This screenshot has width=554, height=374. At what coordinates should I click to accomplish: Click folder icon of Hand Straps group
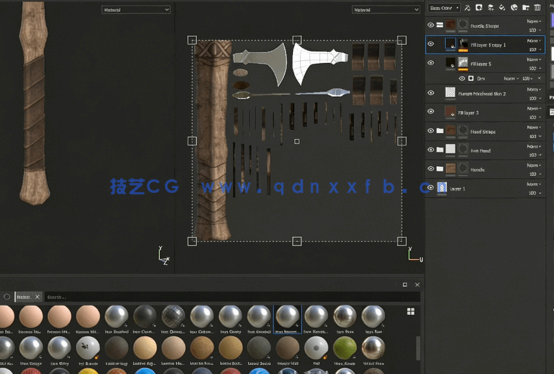click(440, 131)
